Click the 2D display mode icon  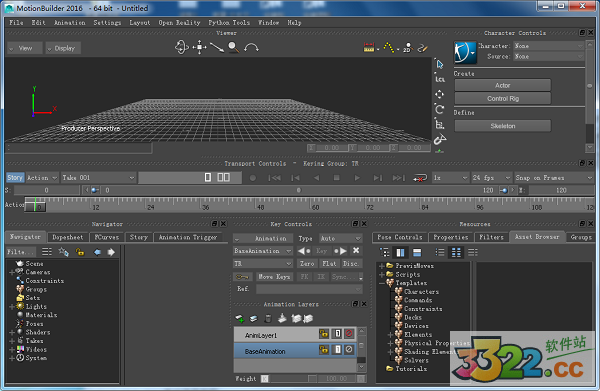click(x=407, y=48)
